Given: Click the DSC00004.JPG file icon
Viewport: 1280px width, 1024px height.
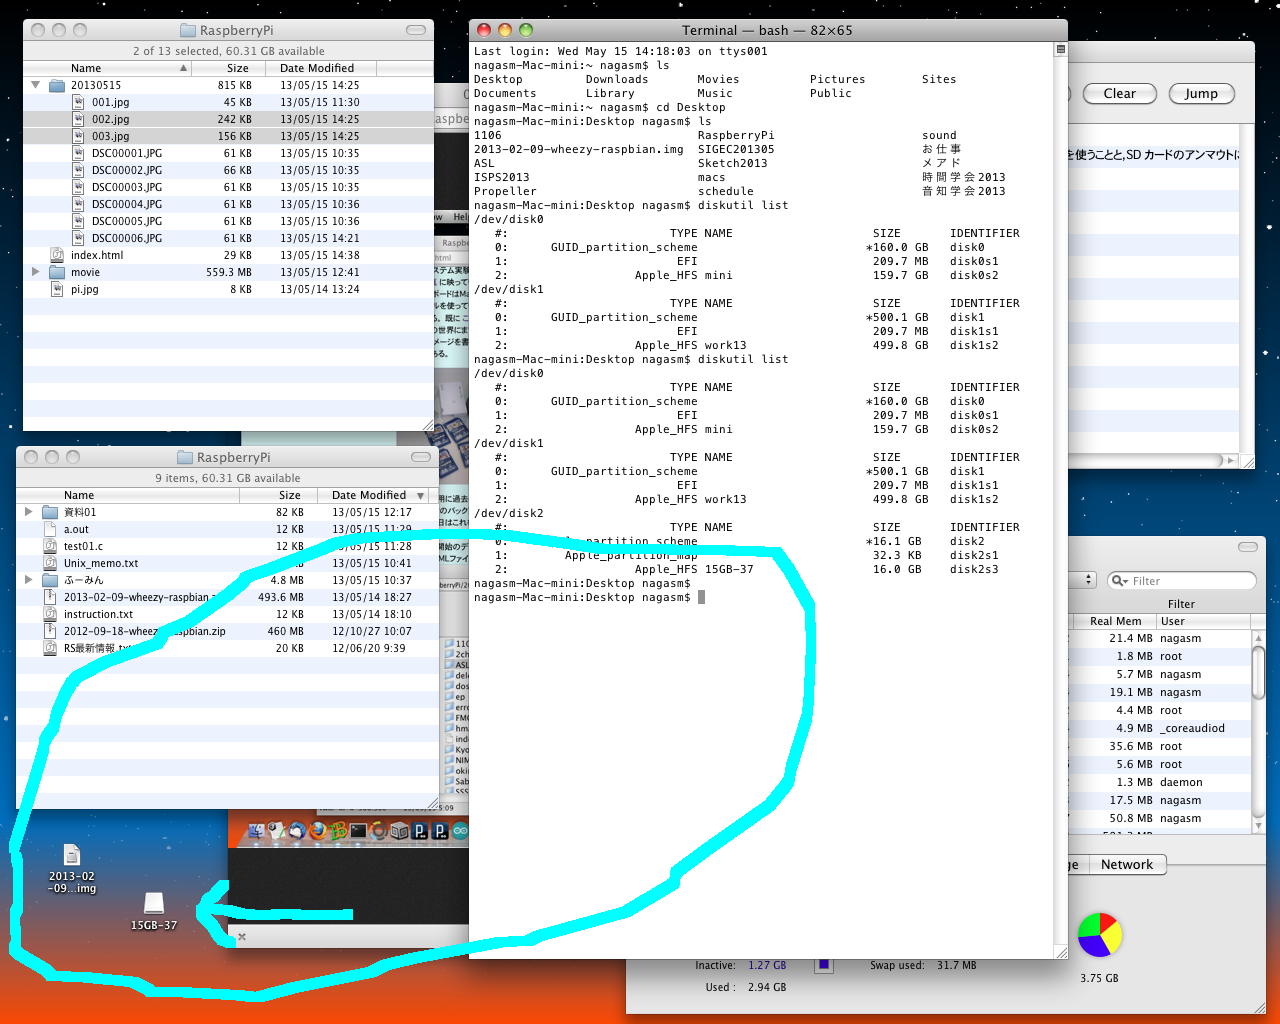Looking at the screenshot, I should pyautogui.click(x=80, y=204).
